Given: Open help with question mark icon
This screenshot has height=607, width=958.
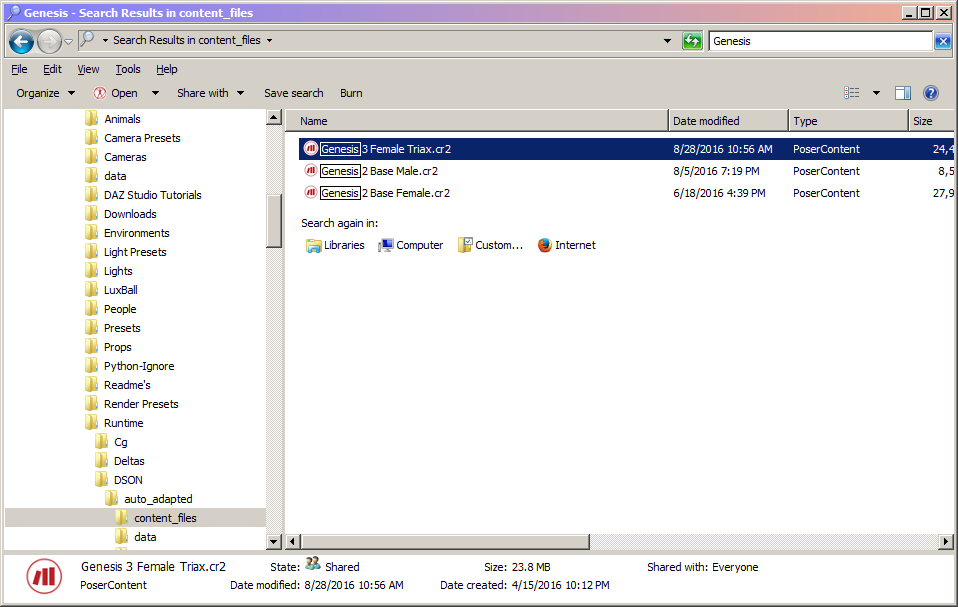Looking at the screenshot, I should click(931, 93).
